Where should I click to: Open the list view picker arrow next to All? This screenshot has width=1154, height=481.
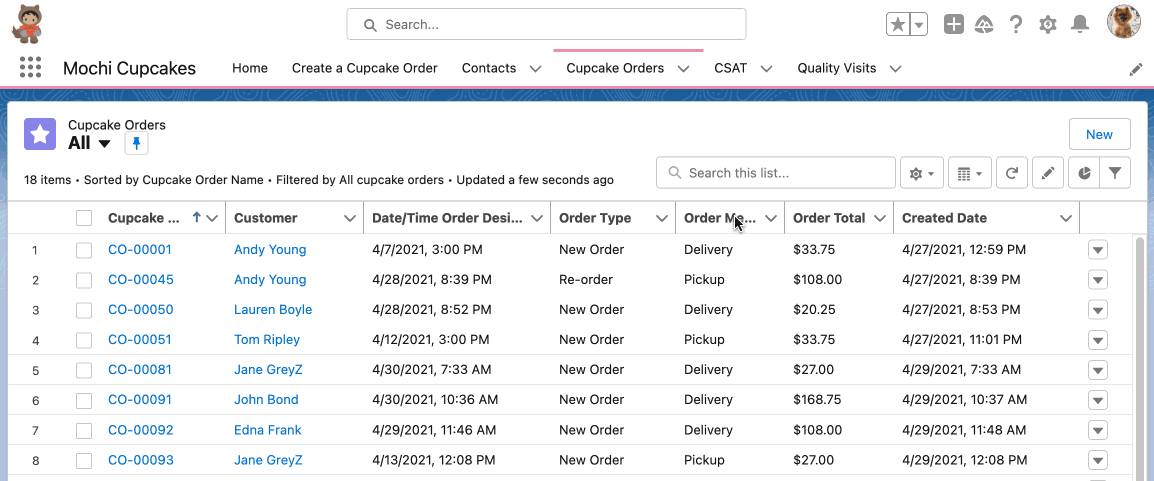coord(105,143)
